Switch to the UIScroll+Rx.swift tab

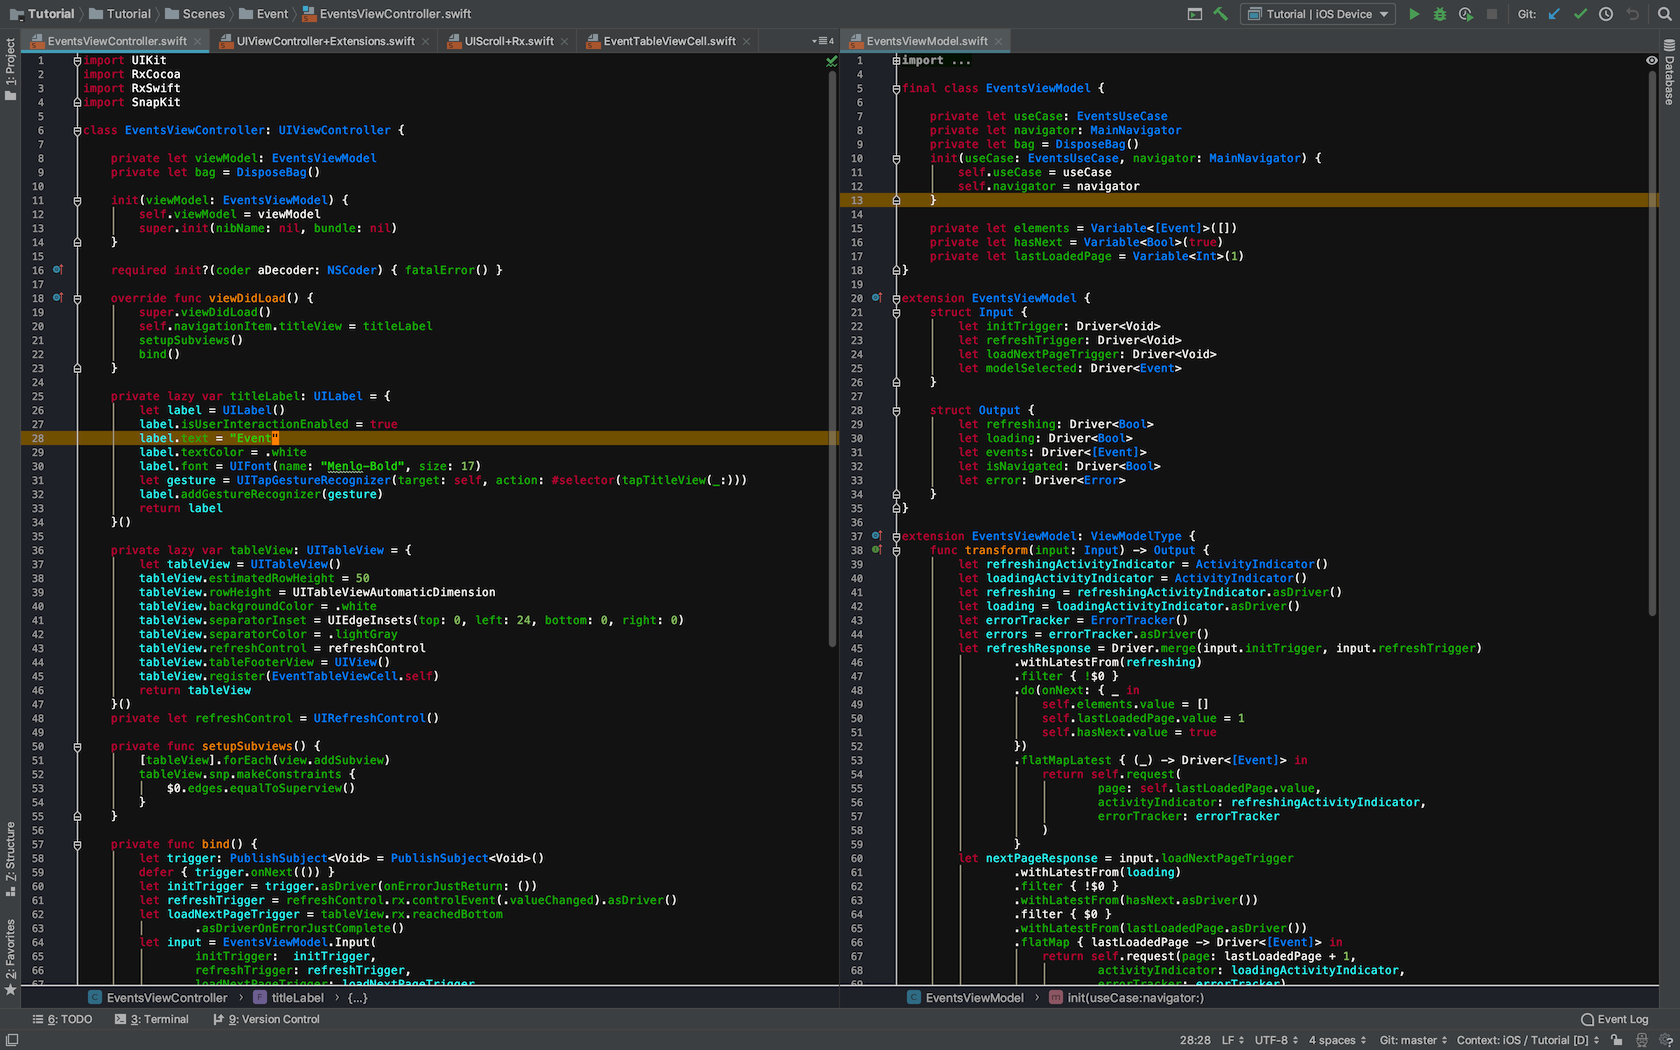point(510,41)
